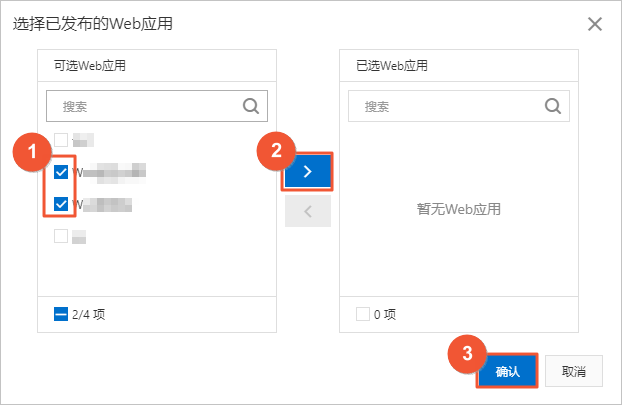Move selected apps right with blue arrow
622x405 pixels.
click(307, 171)
